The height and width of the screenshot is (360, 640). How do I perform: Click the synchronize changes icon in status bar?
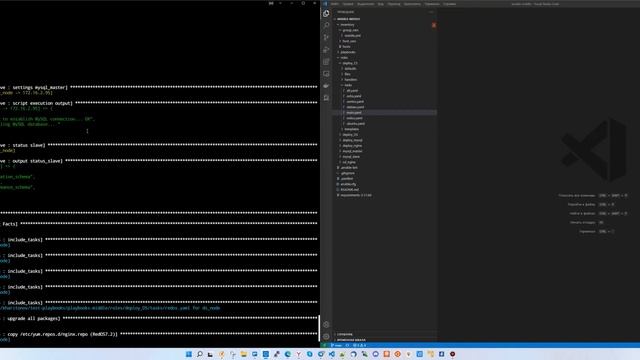tap(347, 345)
